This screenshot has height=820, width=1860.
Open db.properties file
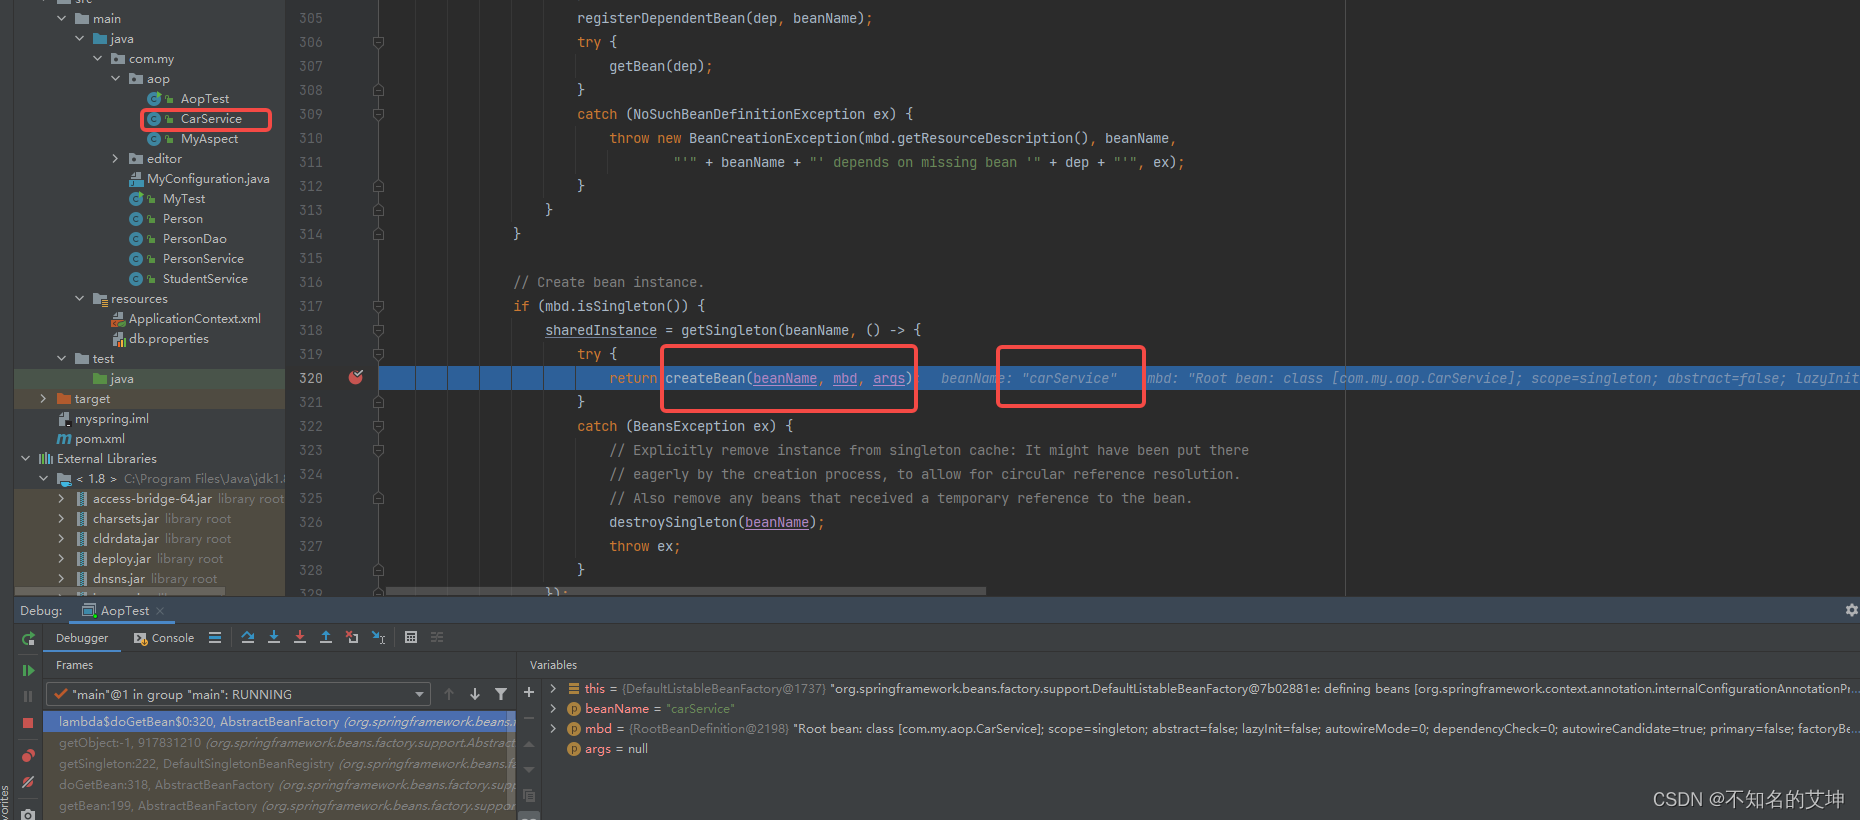click(x=168, y=338)
